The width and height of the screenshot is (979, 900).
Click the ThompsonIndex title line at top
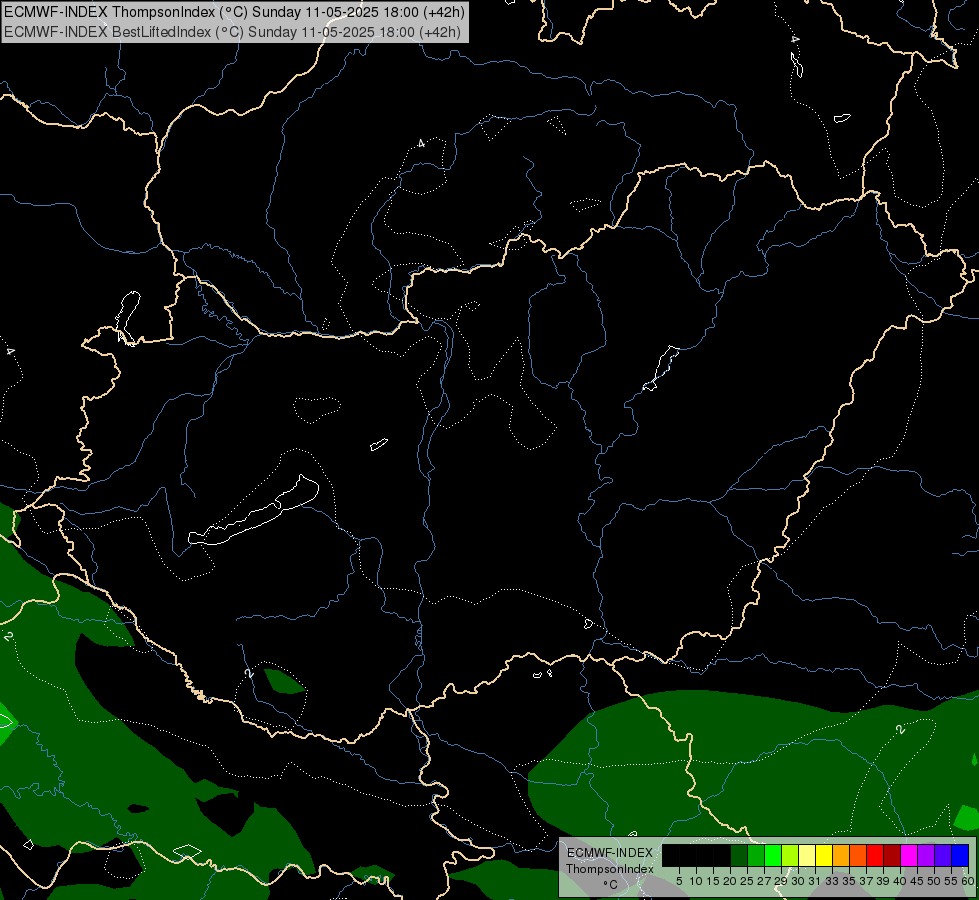[x=234, y=12]
